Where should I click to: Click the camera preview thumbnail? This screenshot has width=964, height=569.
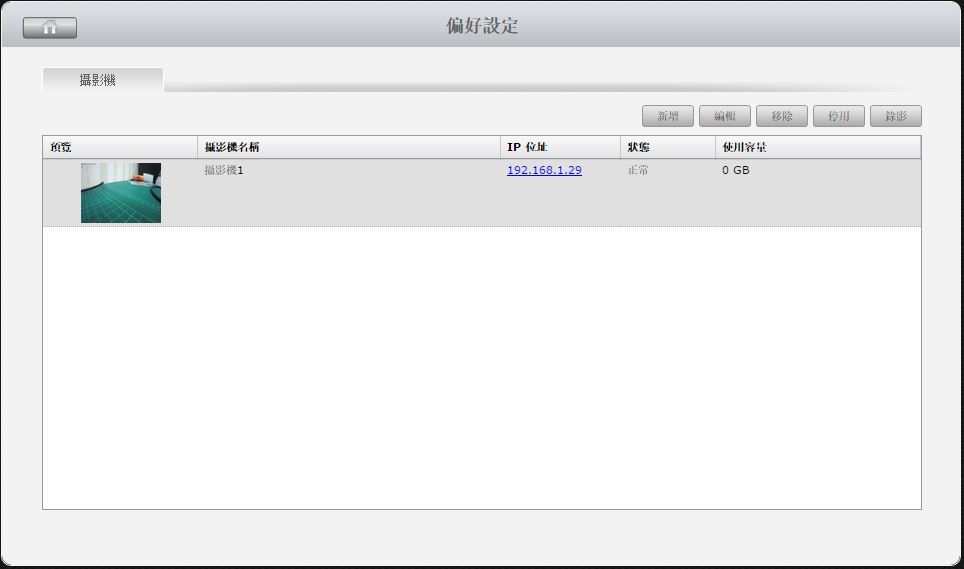pyautogui.click(x=121, y=193)
